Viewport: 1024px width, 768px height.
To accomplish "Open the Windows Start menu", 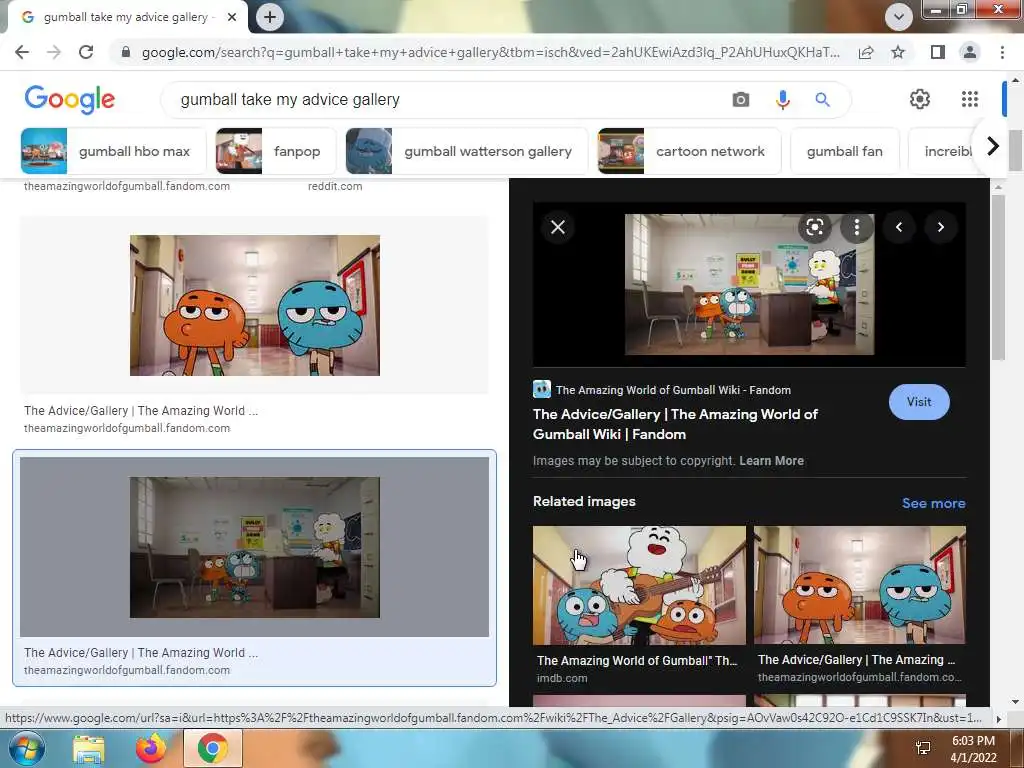I will (x=27, y=748).
